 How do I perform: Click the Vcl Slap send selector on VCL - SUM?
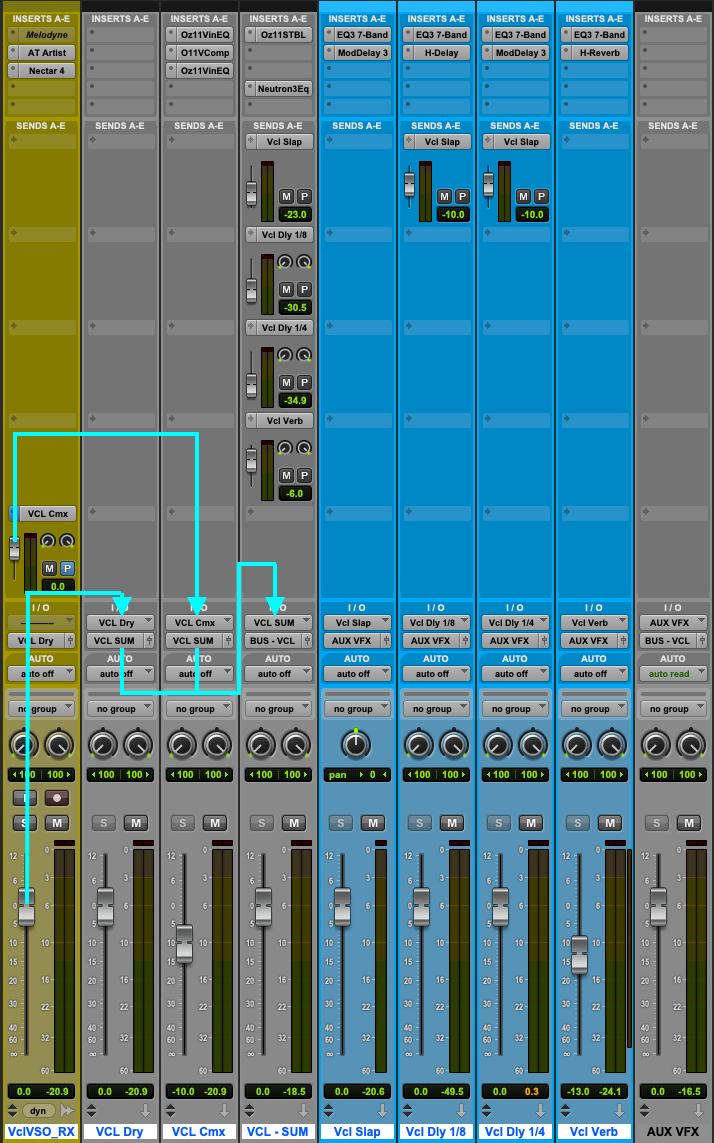pos(284,142)
